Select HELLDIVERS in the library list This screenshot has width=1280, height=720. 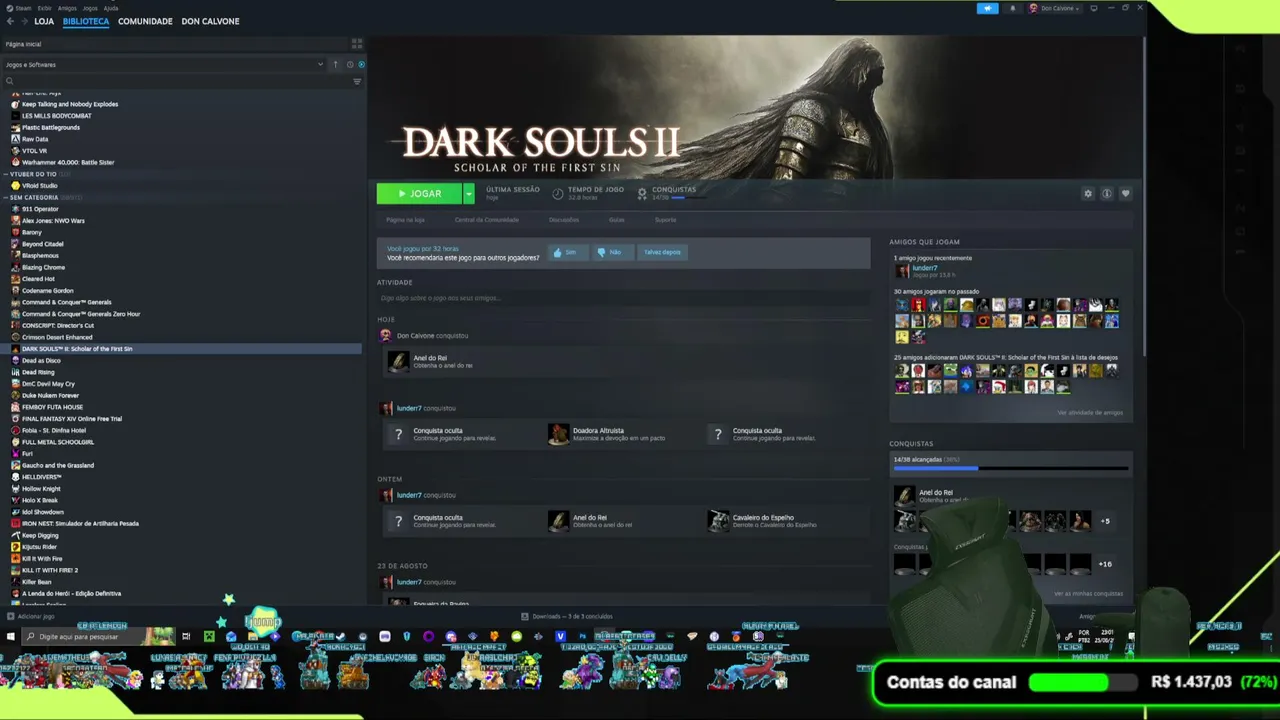click(41, 477)
